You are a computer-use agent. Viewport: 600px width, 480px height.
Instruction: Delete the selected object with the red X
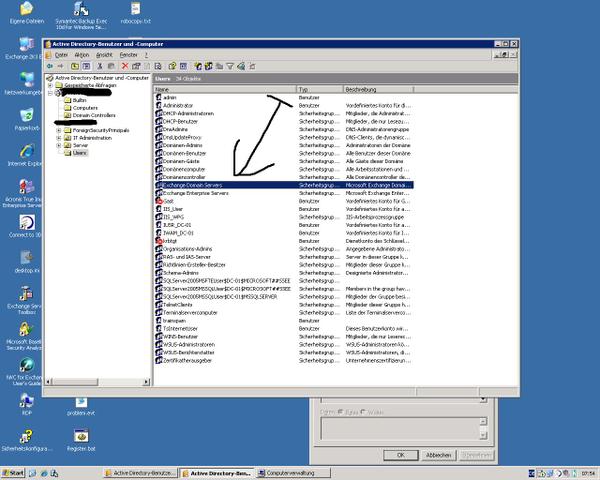(x=125, y=66)
